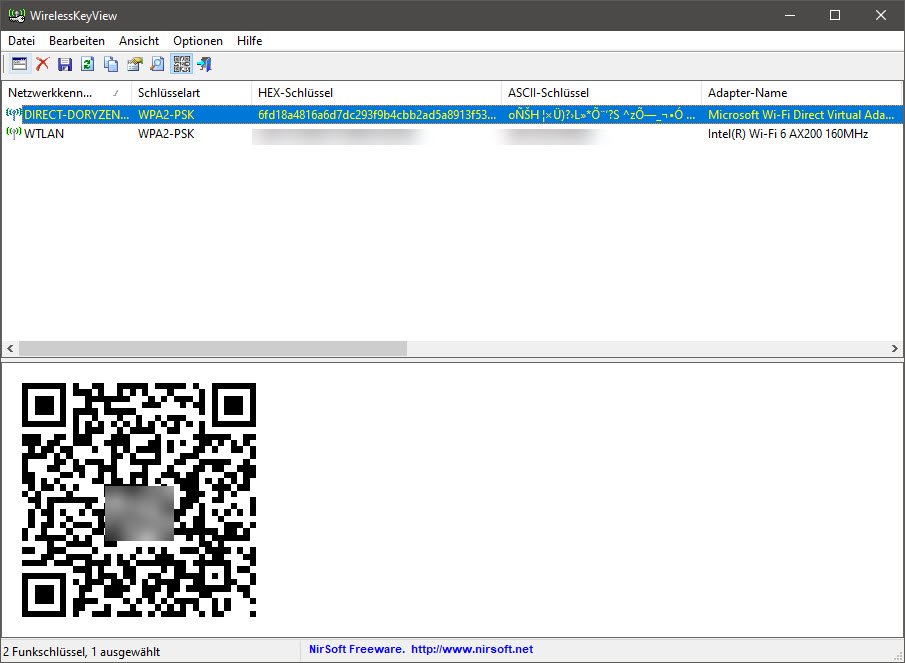
Task: Click the ASCII key cell of DIRECT-DORYZEN
Action: coord(601,115)
